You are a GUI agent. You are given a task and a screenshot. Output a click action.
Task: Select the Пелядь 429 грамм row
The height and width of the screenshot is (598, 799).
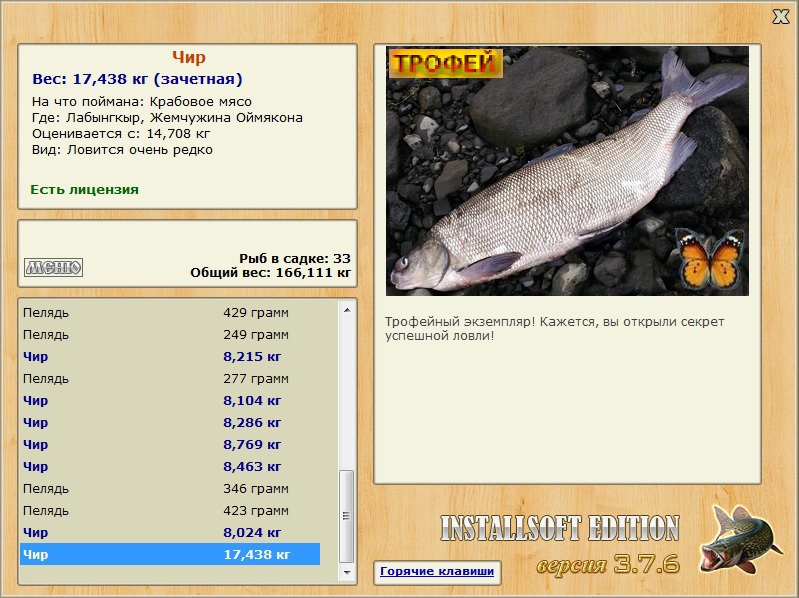pyautogui.click(x=170, y=313)
